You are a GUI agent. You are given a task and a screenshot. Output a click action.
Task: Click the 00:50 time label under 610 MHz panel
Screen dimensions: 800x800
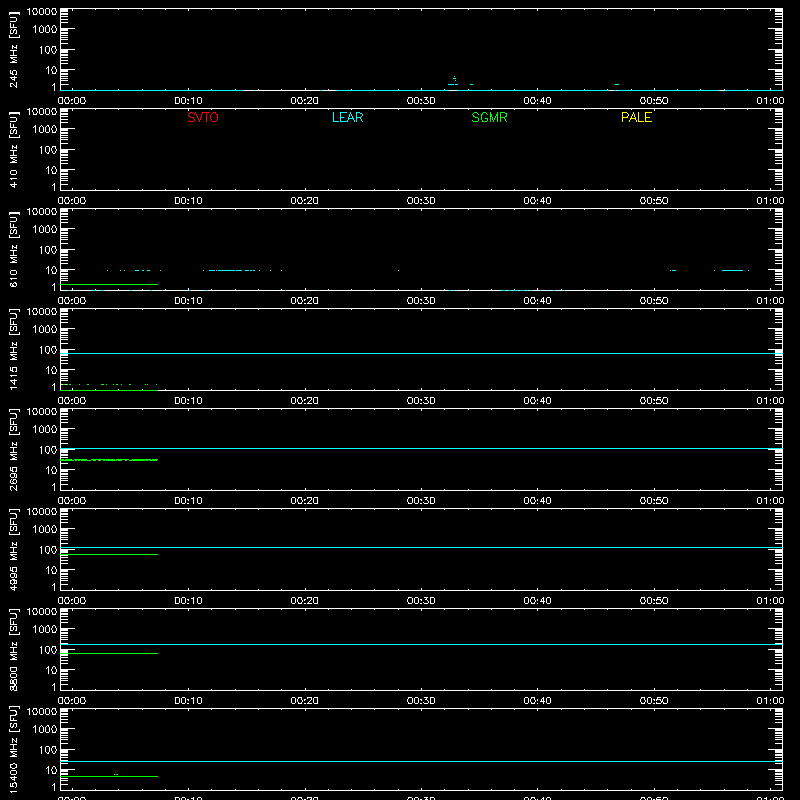coord(654,301)
